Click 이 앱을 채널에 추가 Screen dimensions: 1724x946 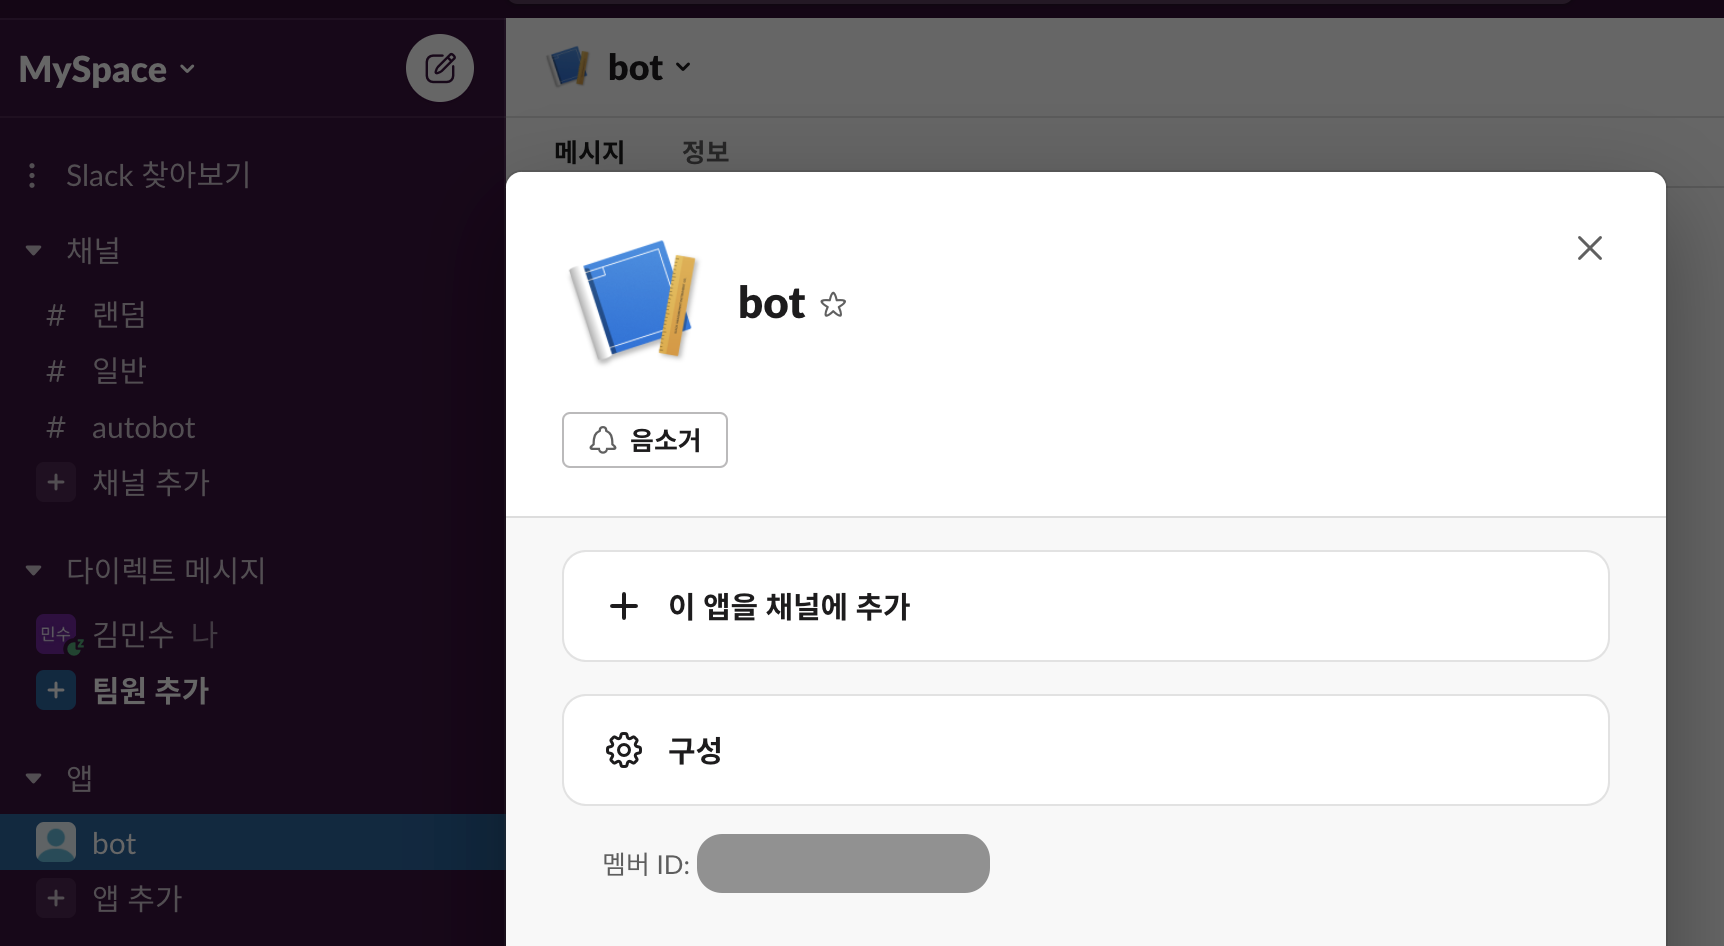1086,606
